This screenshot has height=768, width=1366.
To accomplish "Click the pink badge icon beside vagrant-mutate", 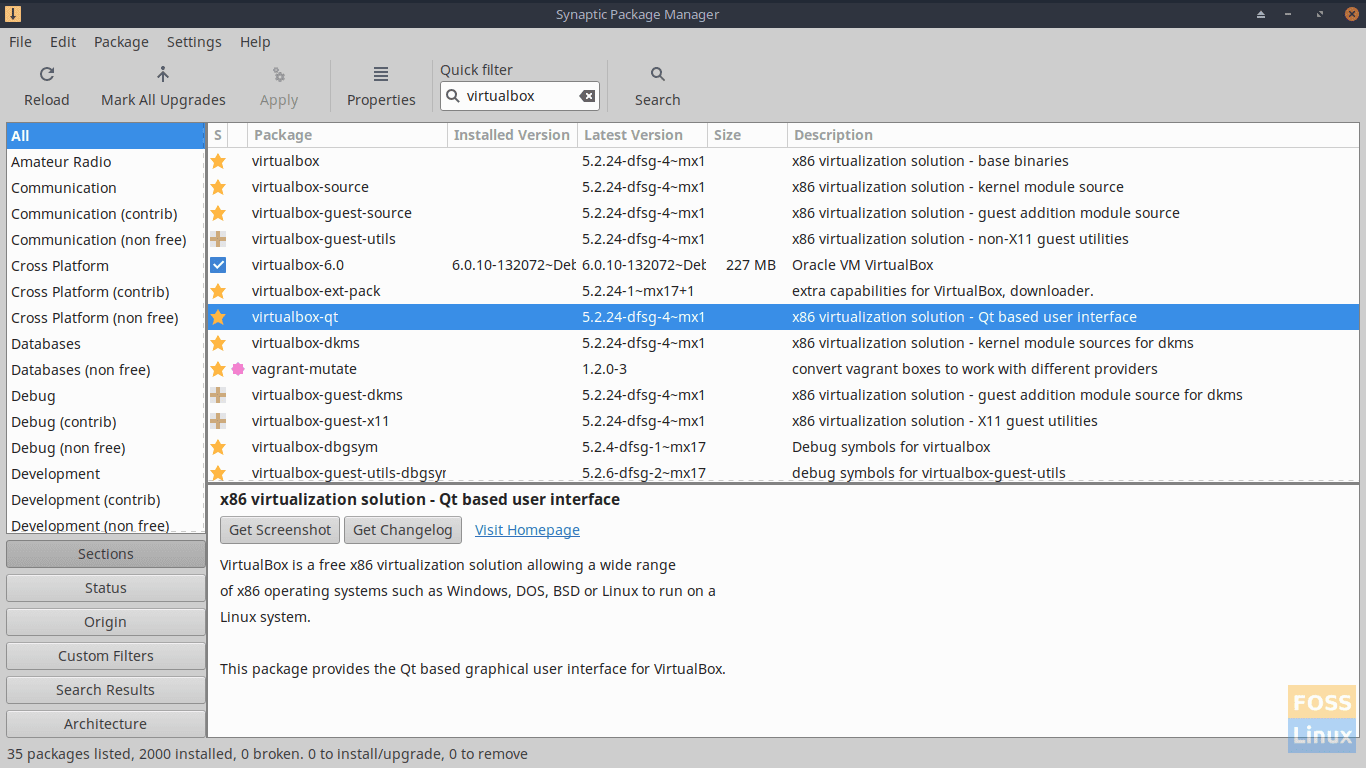I will point(238,369).
